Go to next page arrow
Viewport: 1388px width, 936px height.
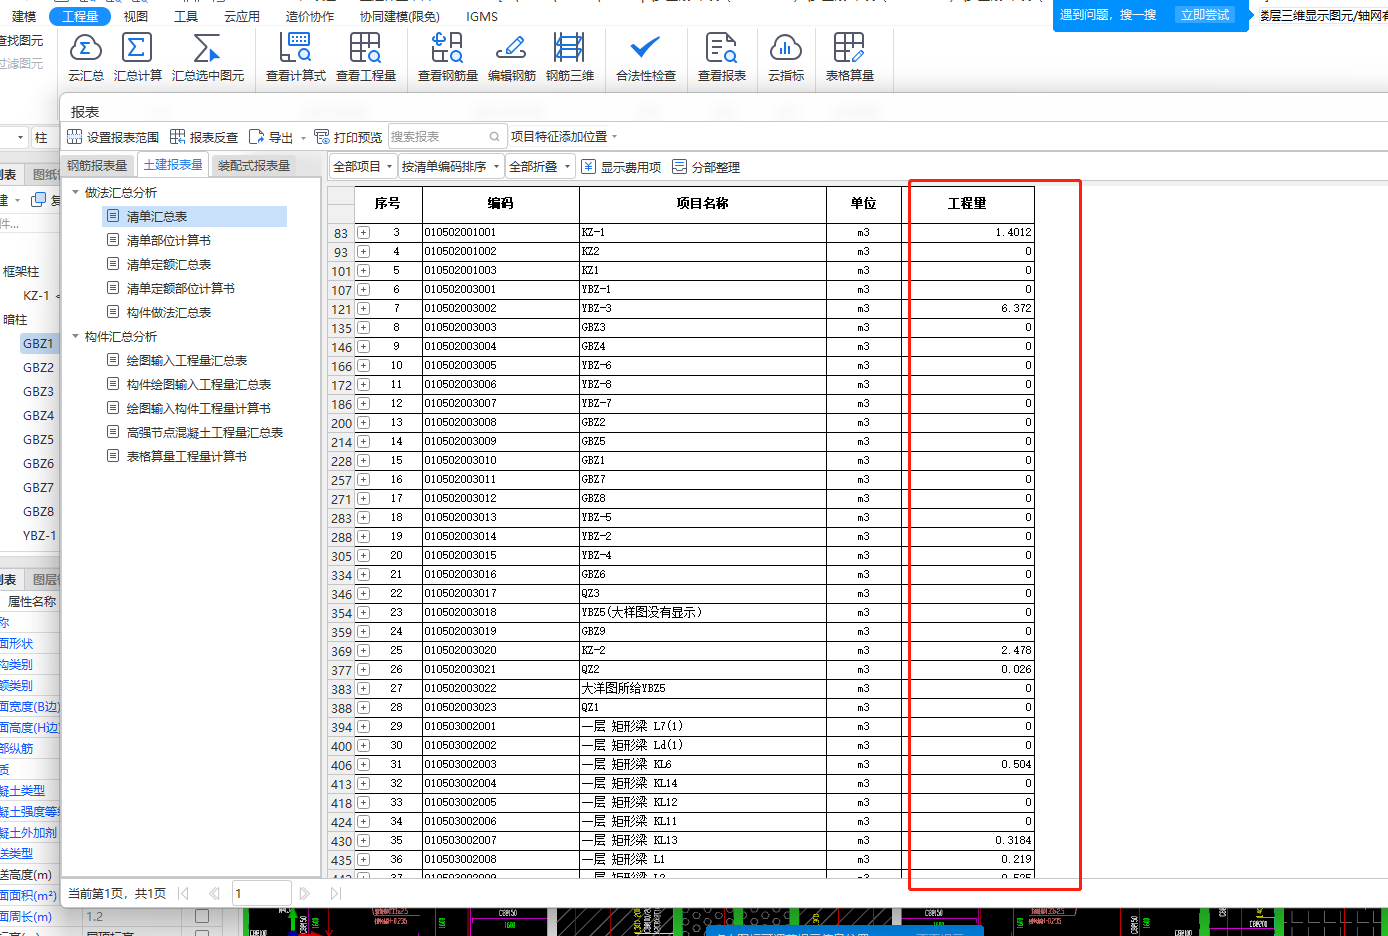305,893
